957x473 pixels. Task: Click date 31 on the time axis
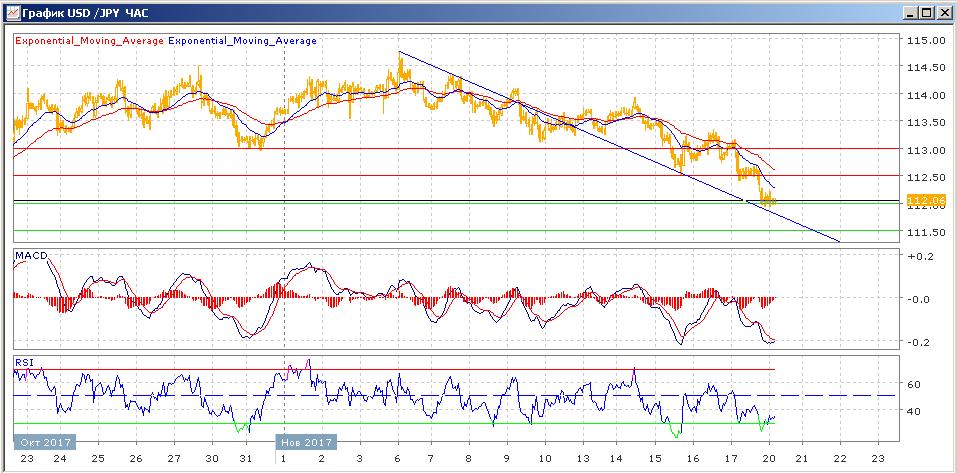click(x=247, y=458)
